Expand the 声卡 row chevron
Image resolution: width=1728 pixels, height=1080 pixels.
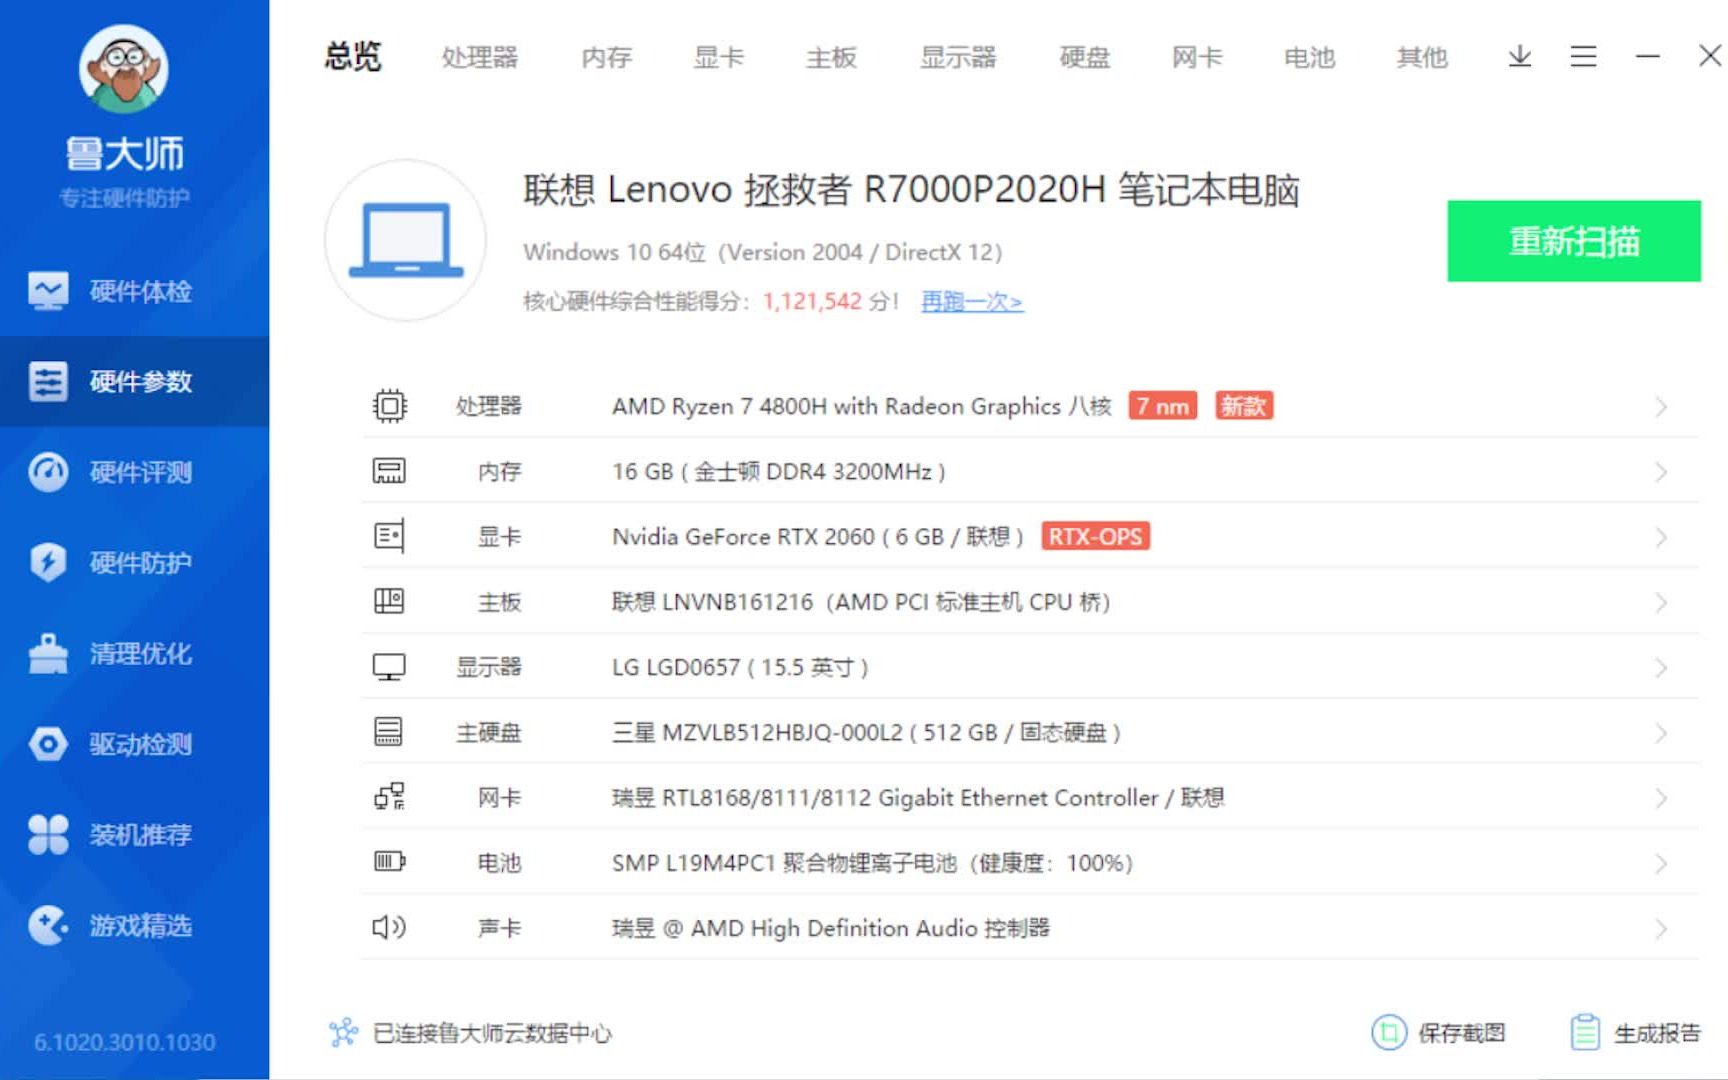(1661, 929)
